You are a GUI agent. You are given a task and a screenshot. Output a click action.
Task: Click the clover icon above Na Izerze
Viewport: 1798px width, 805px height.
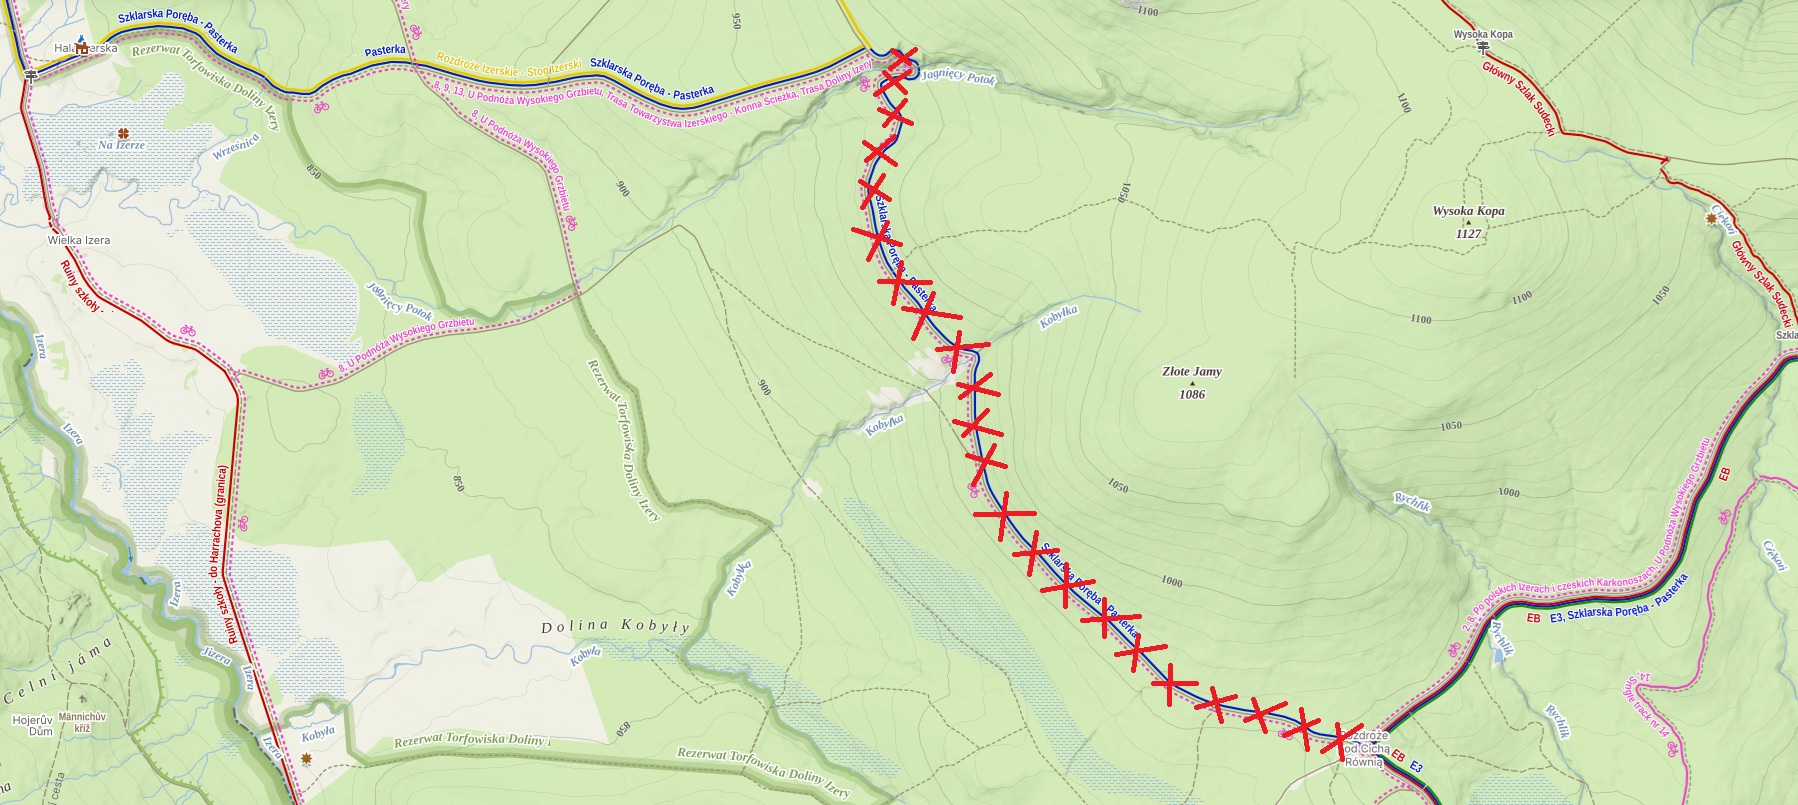[123, 132]
